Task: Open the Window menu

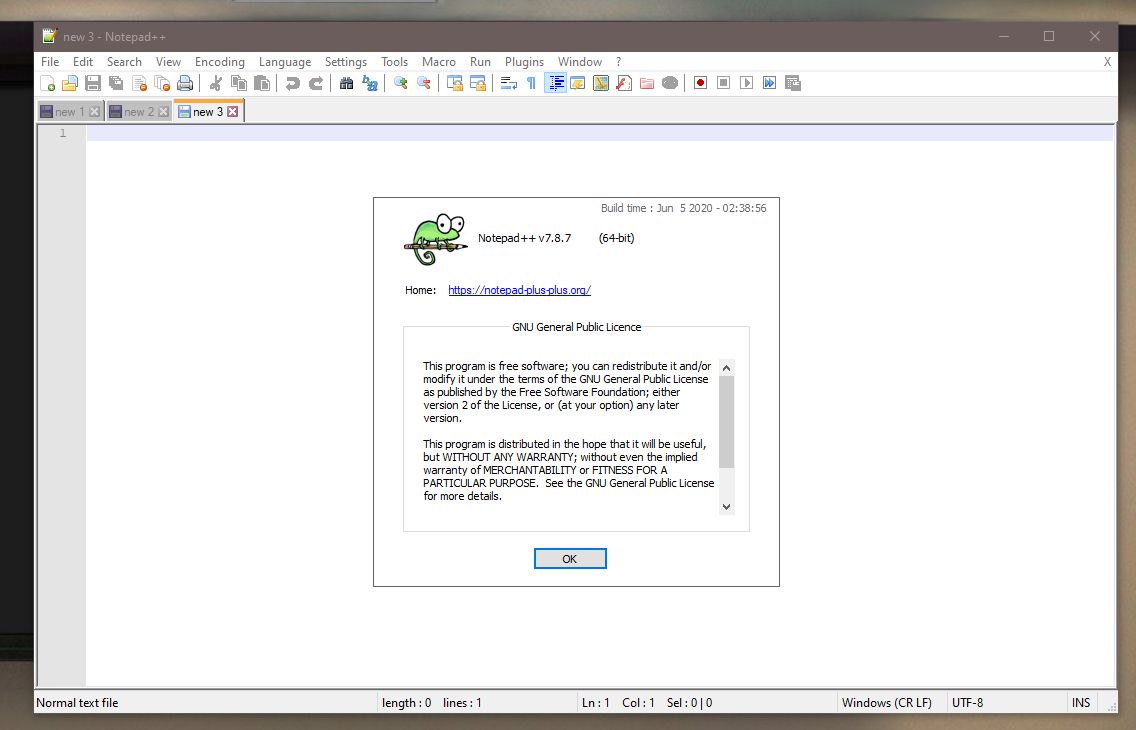Action: tap(580, 62)
